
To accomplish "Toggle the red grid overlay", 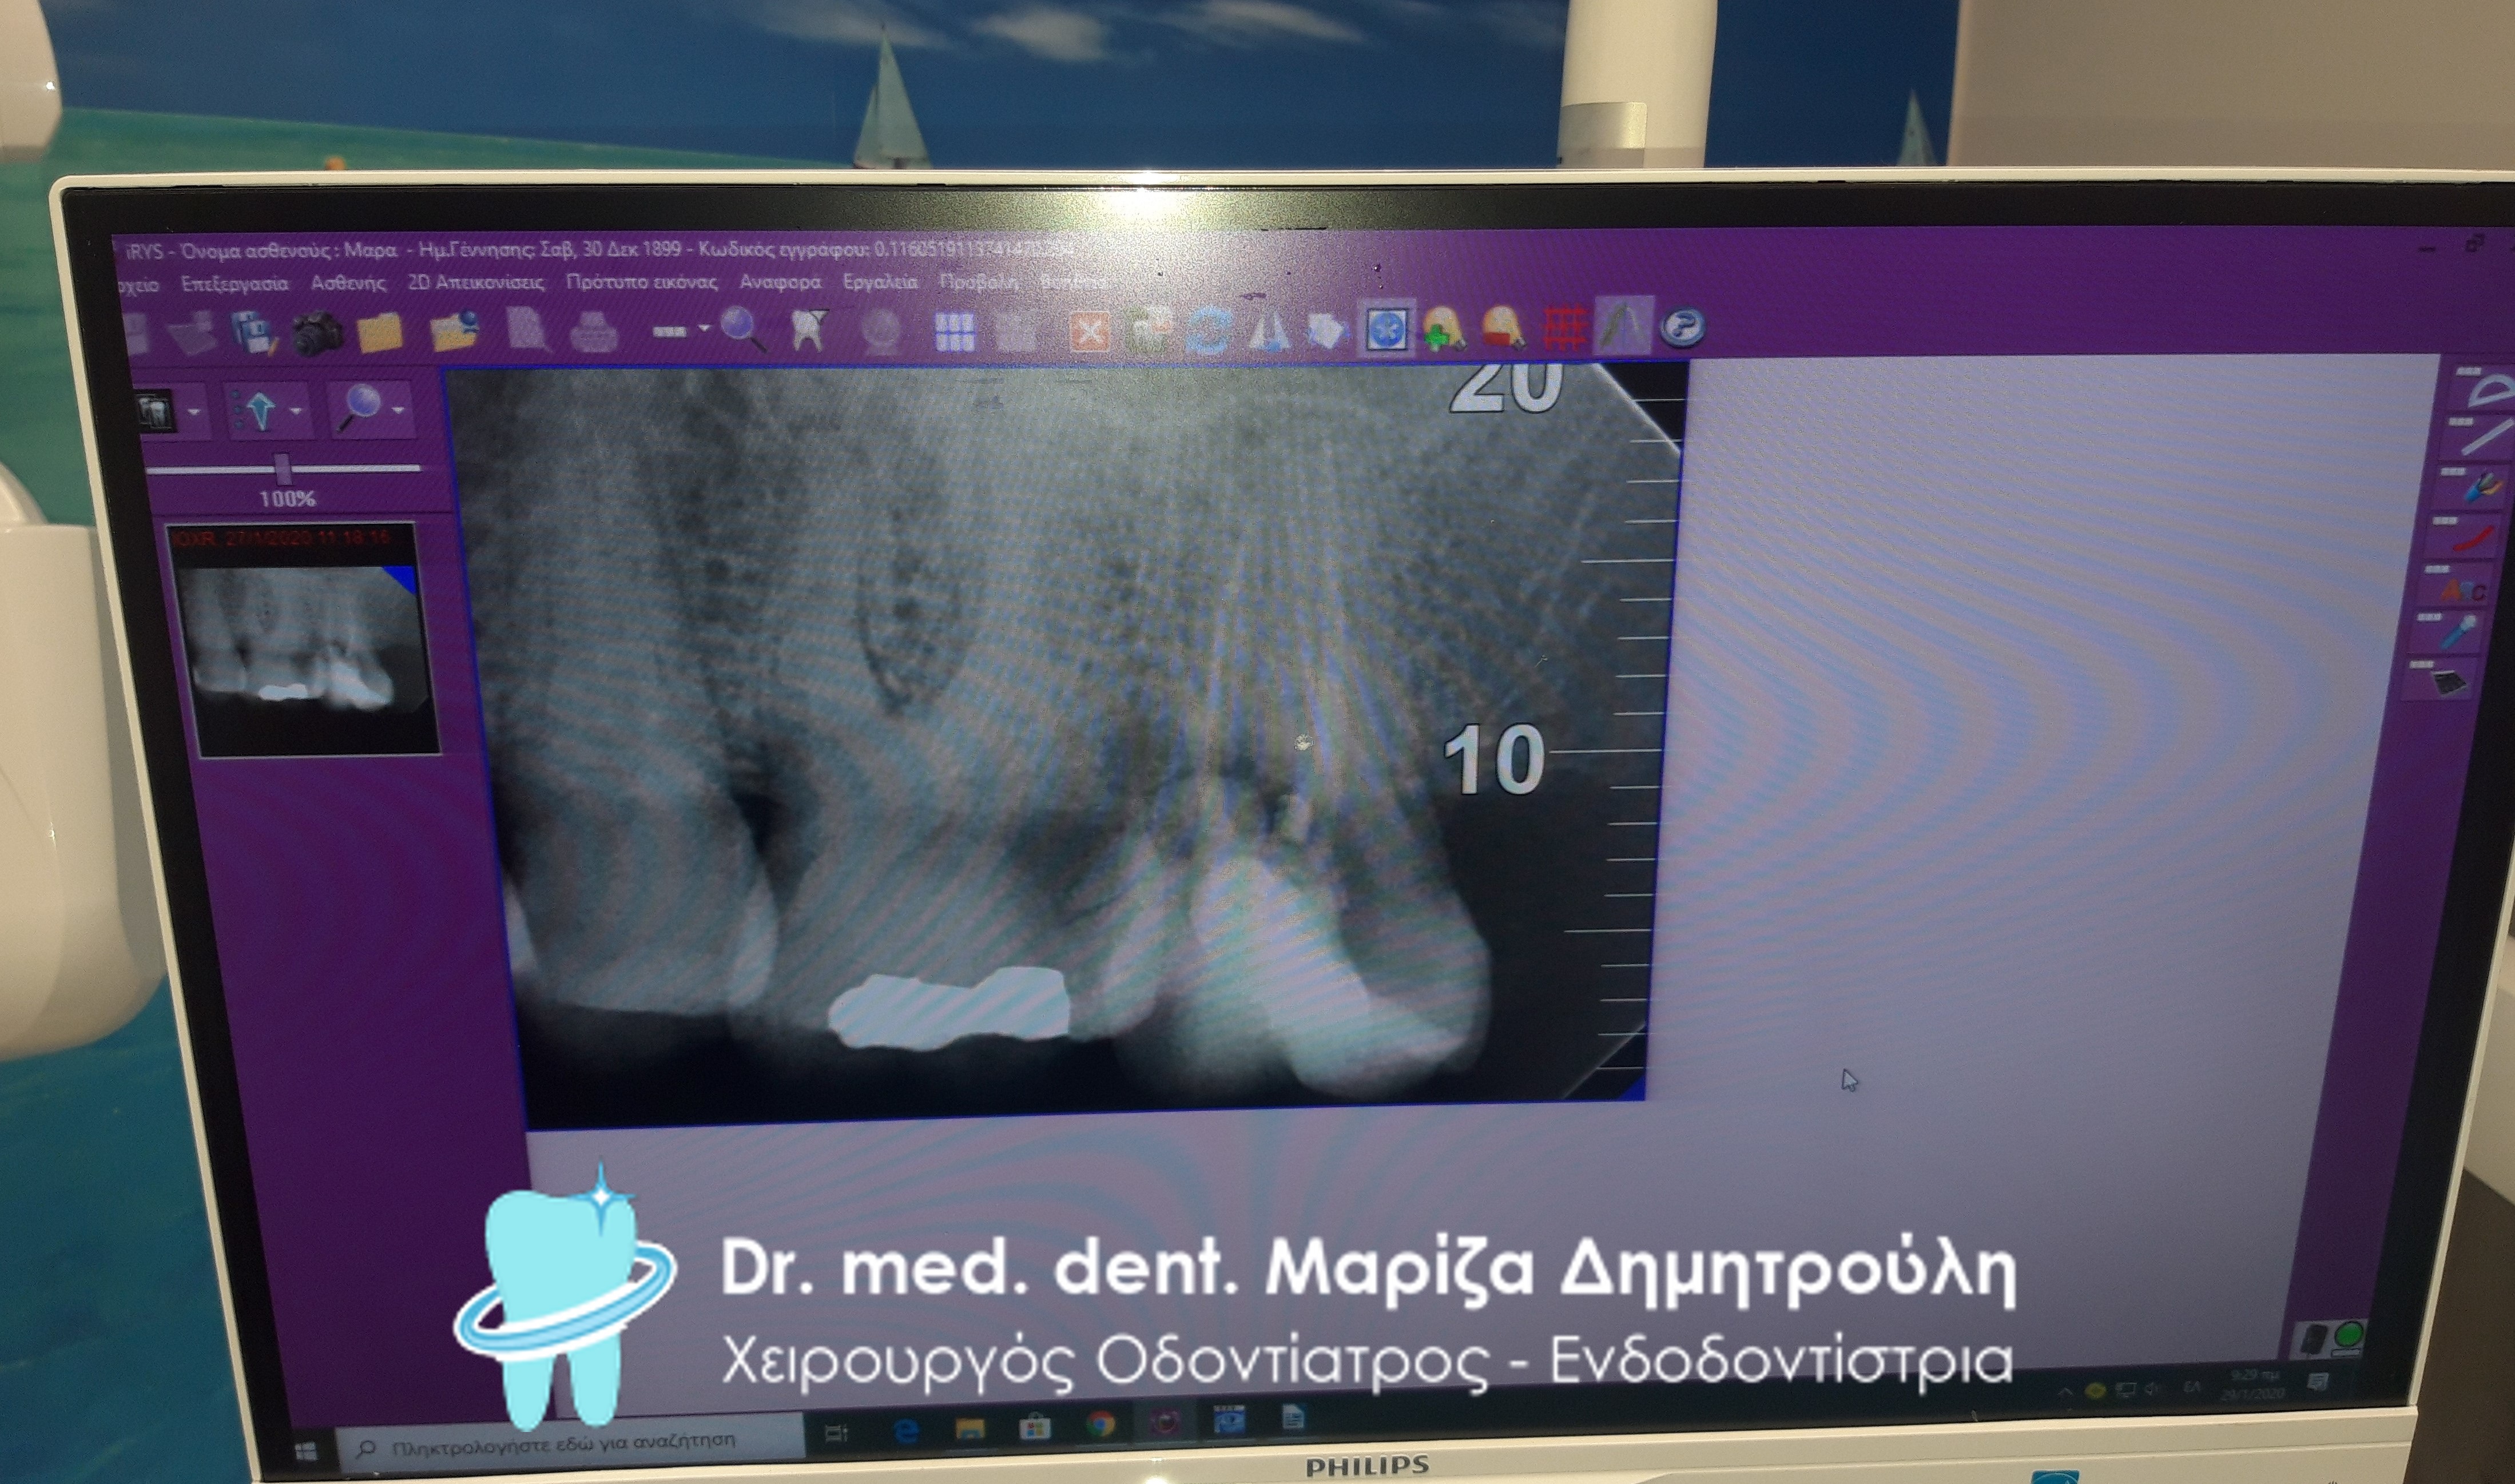I will (1565, 327).
